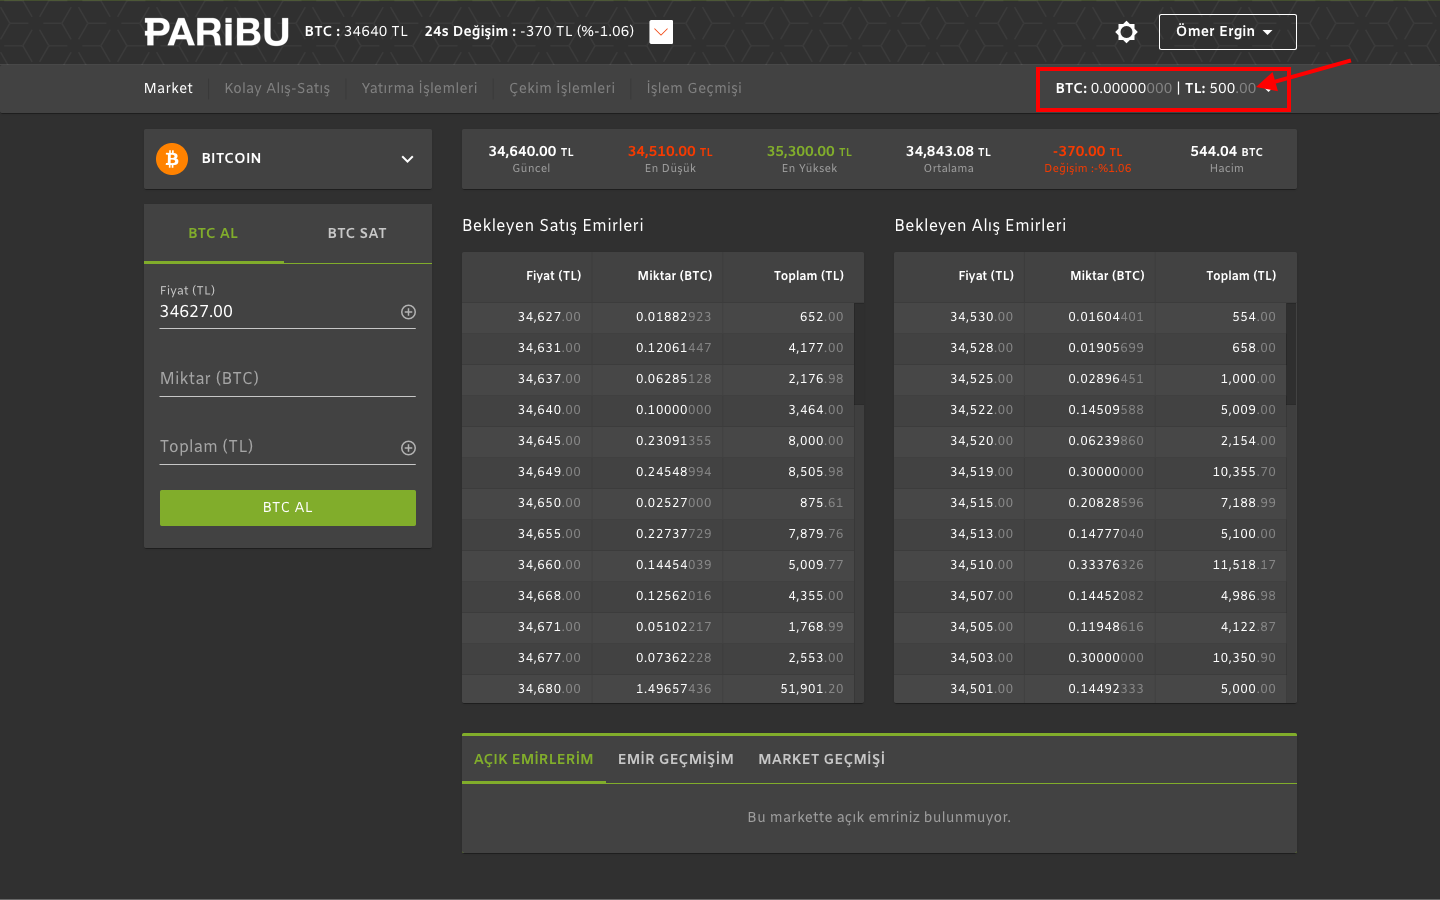Open Yatırma İşlemleri from the navigation
Viewport: 1440px width, 900px height.
(x=419, y=88)
